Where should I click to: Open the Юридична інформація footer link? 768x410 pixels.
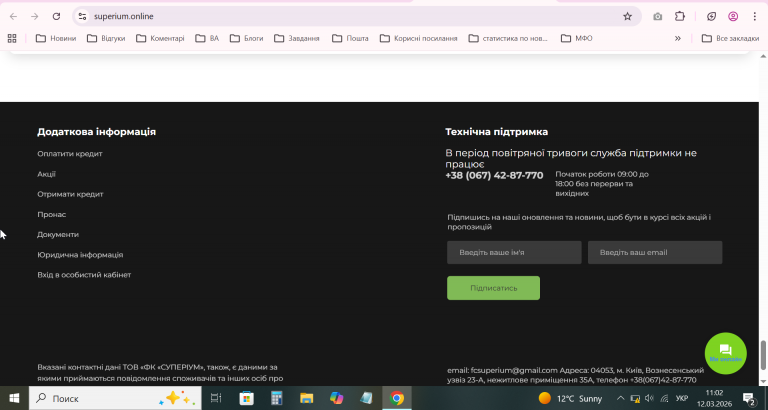coord(80,255)
